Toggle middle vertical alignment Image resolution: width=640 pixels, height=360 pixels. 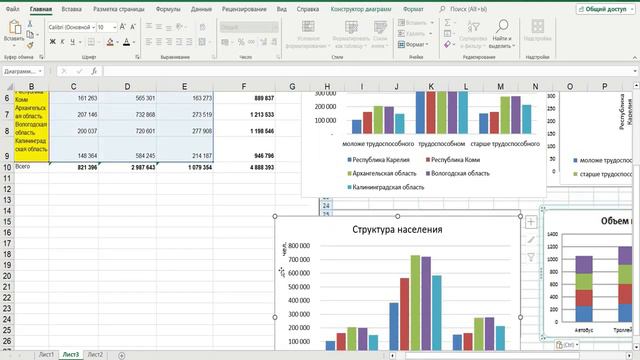coord(159,27)
